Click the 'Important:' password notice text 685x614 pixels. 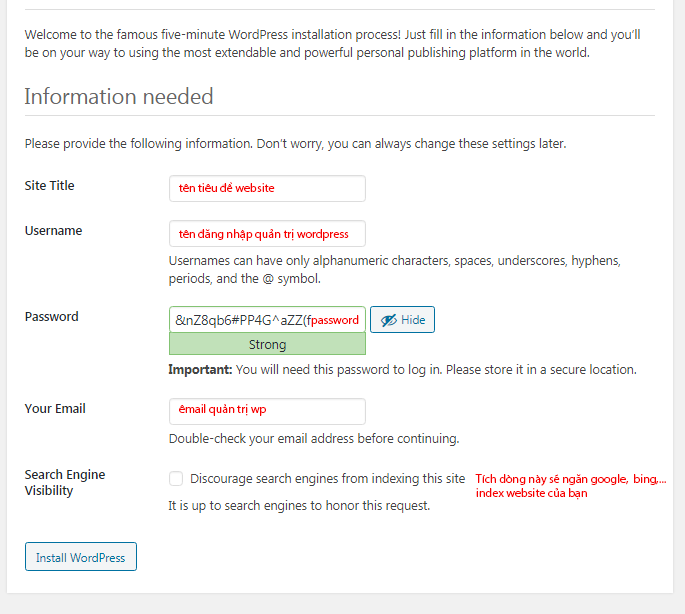point(402,370)
